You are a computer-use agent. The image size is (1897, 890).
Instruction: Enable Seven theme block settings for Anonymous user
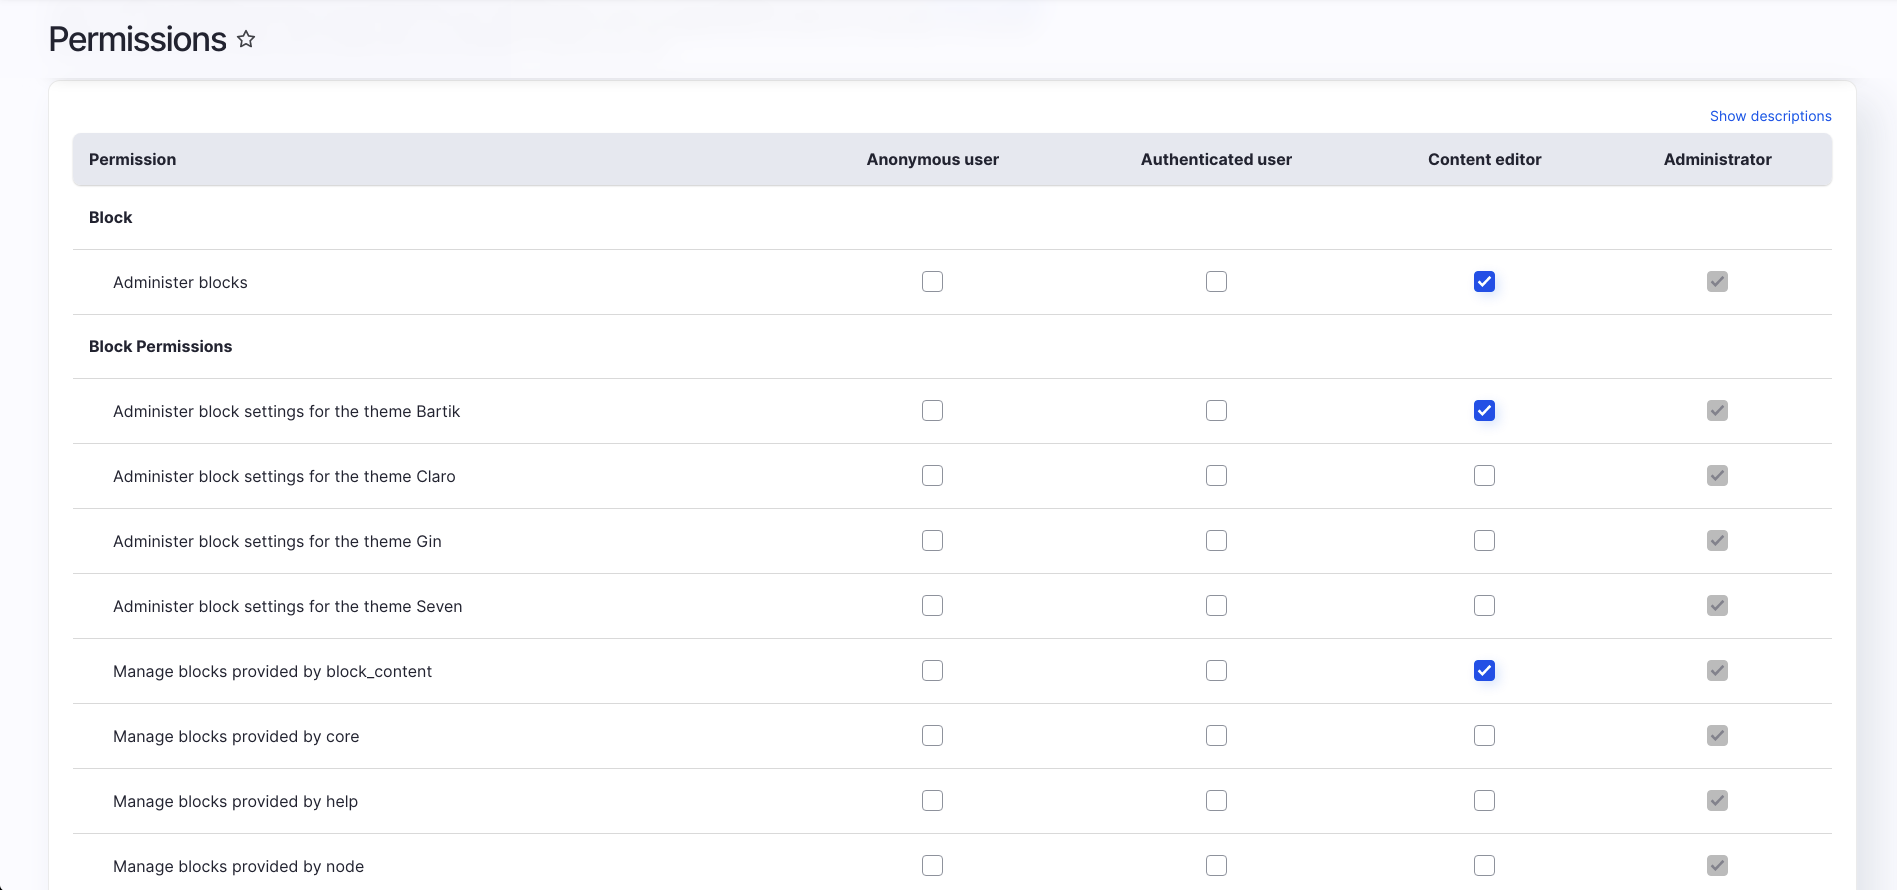point(932,606)
